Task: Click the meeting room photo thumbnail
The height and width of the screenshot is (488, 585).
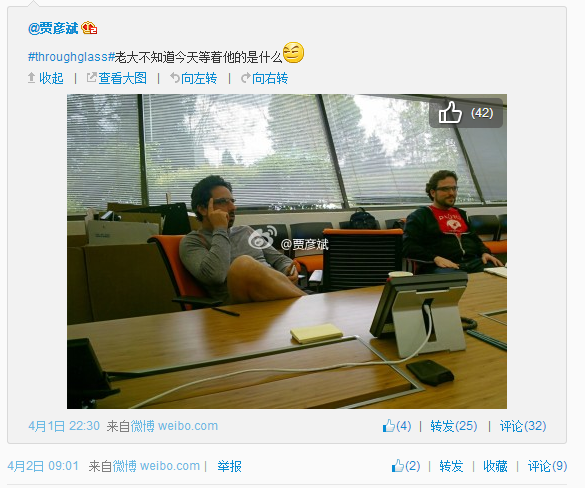Action: [287, 251]
